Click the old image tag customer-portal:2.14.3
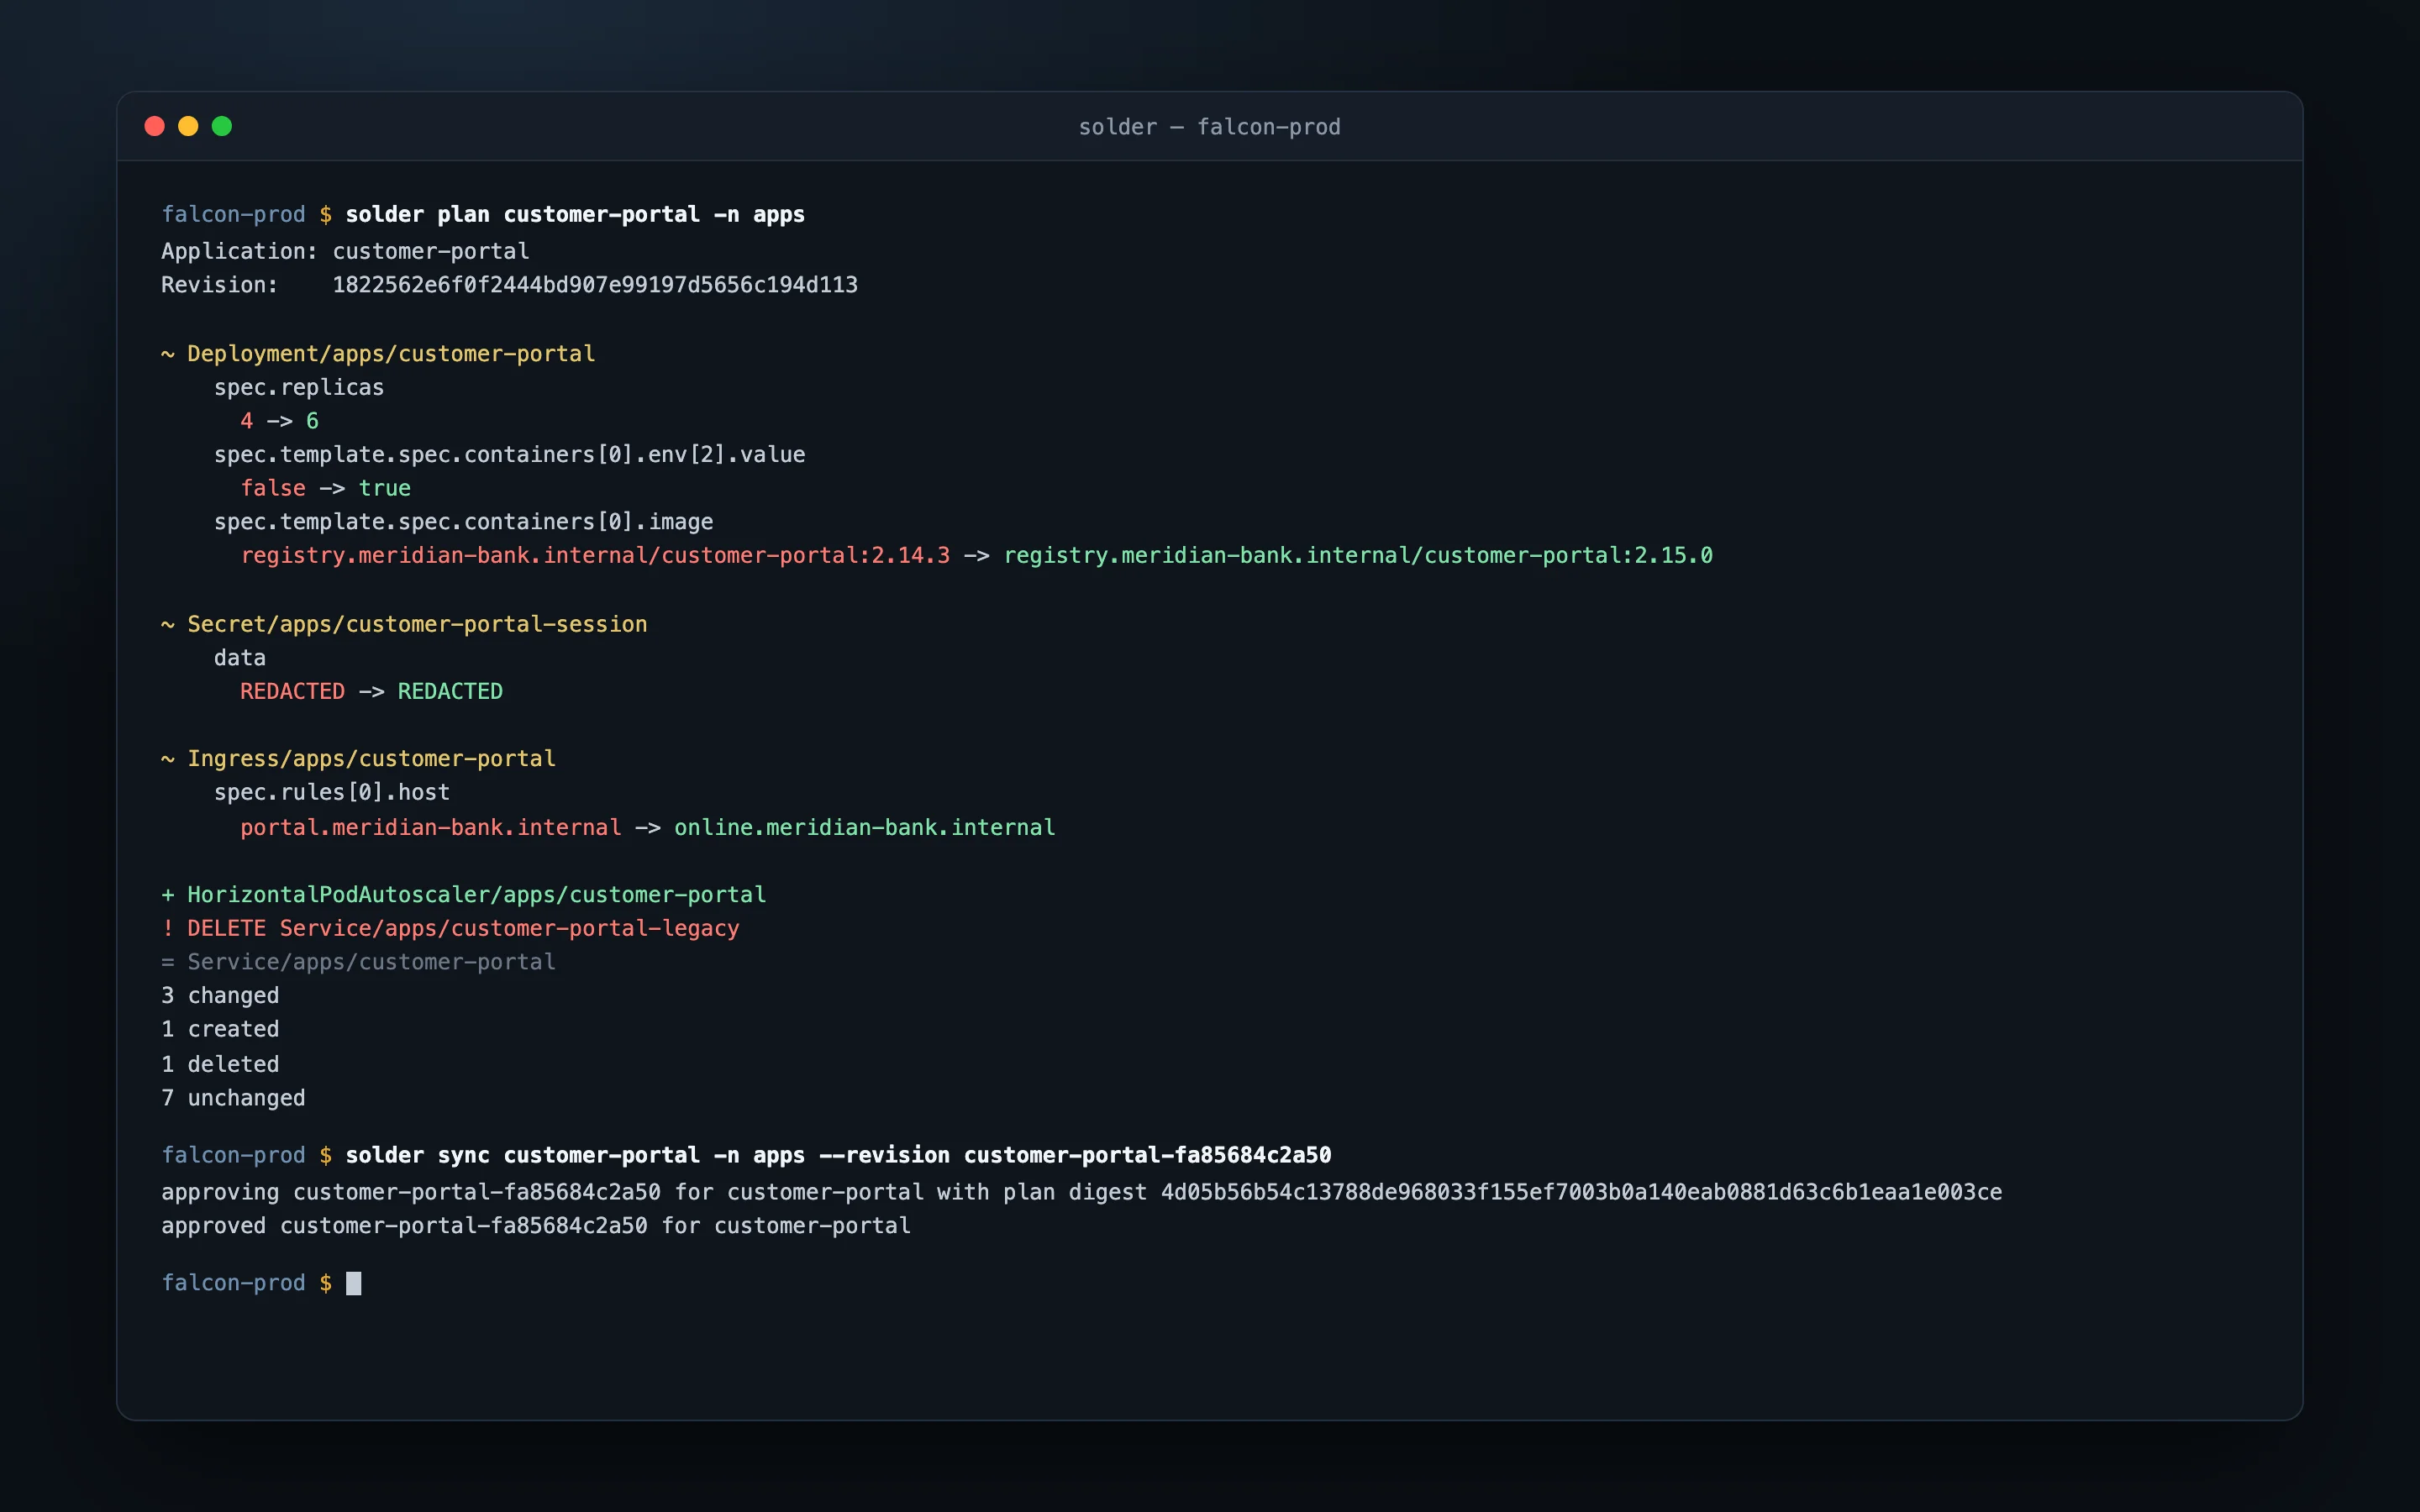 595,555
